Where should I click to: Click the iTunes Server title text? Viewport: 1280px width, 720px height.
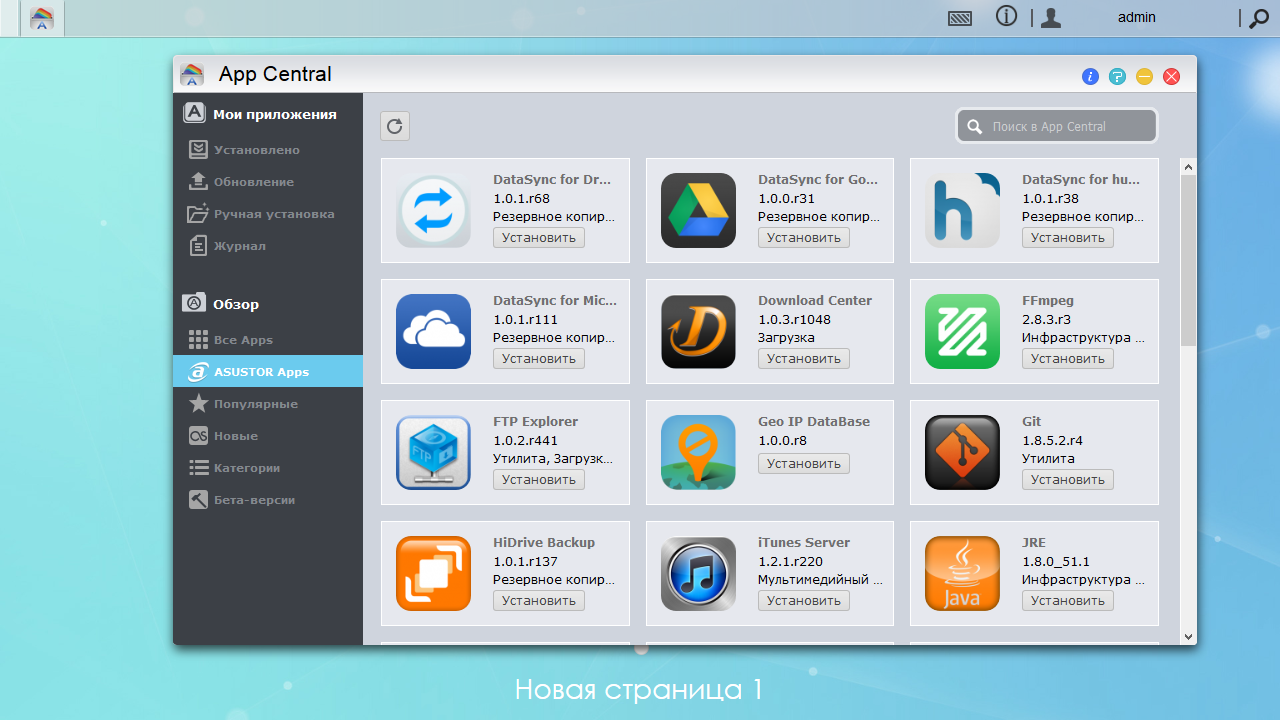(804, 542)
